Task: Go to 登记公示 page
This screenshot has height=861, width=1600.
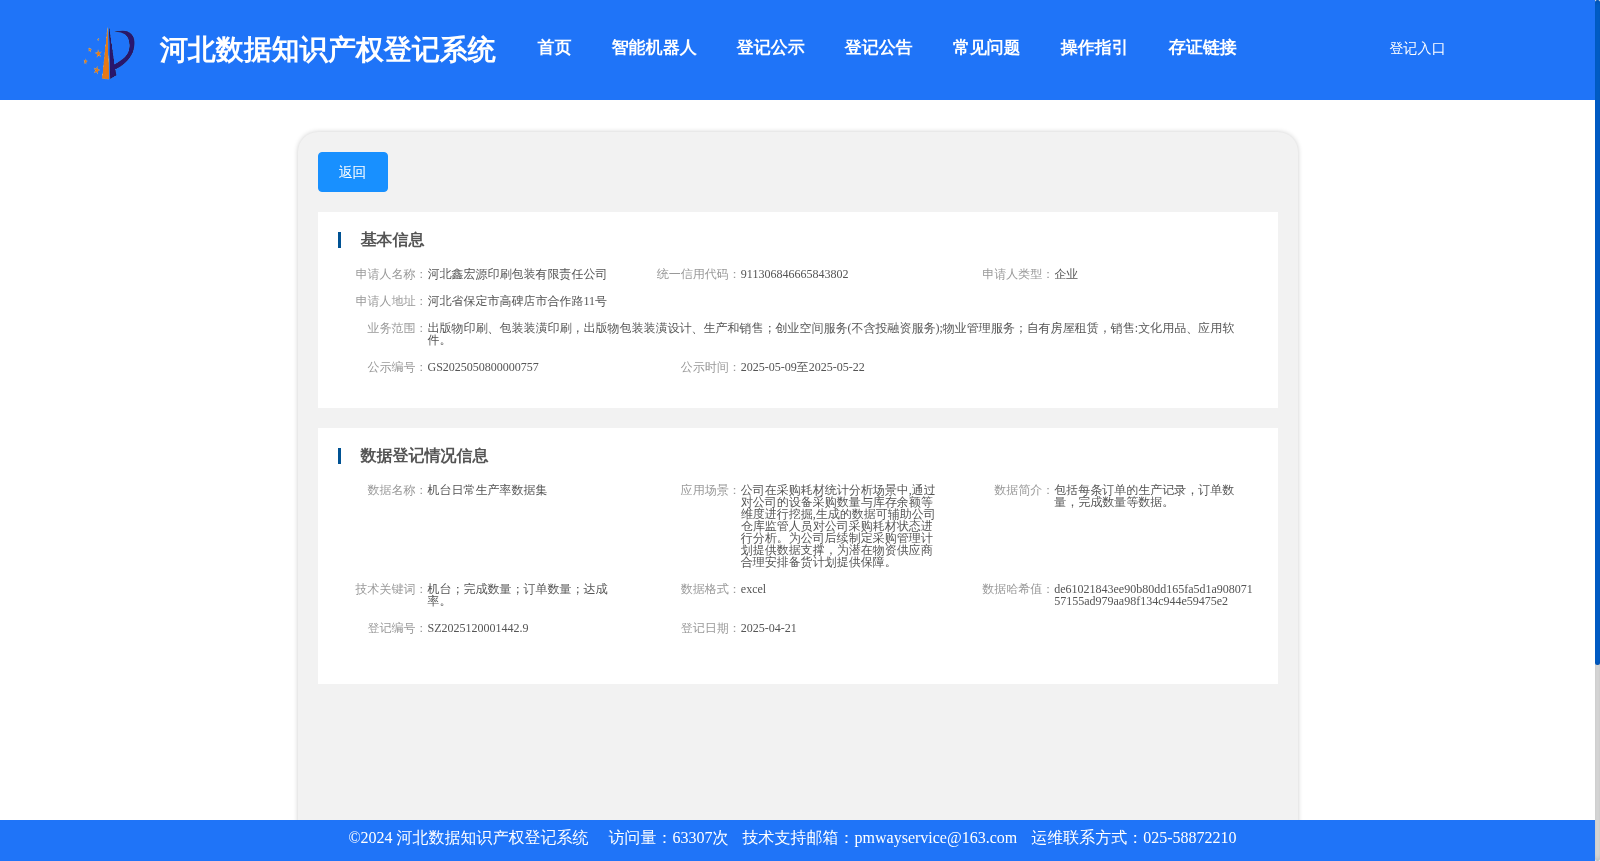Action: click(x=771, y=48)
